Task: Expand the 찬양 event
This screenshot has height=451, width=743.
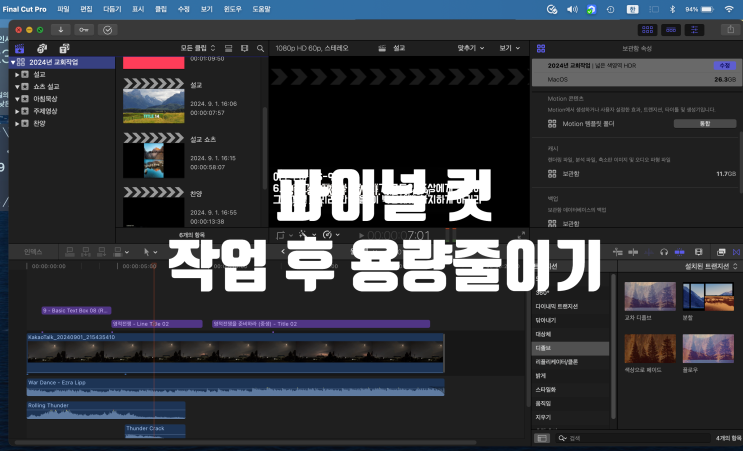Action: coord(17,124)
